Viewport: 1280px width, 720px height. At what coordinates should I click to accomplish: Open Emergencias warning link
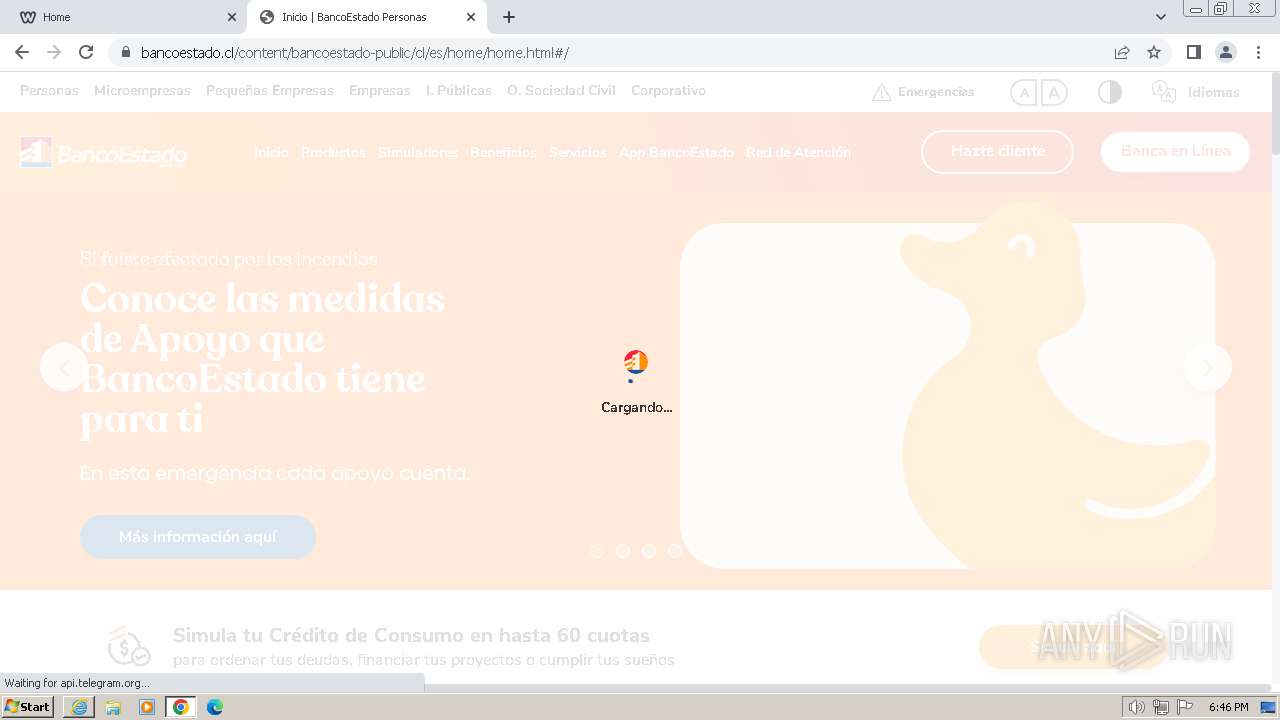pyautogui.click(x=923, y=92)
